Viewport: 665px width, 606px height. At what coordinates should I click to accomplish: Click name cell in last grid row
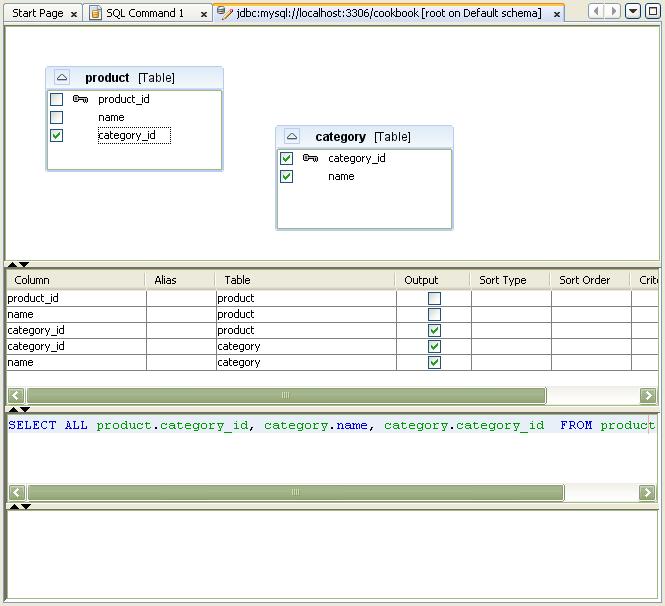coord(76,363)
